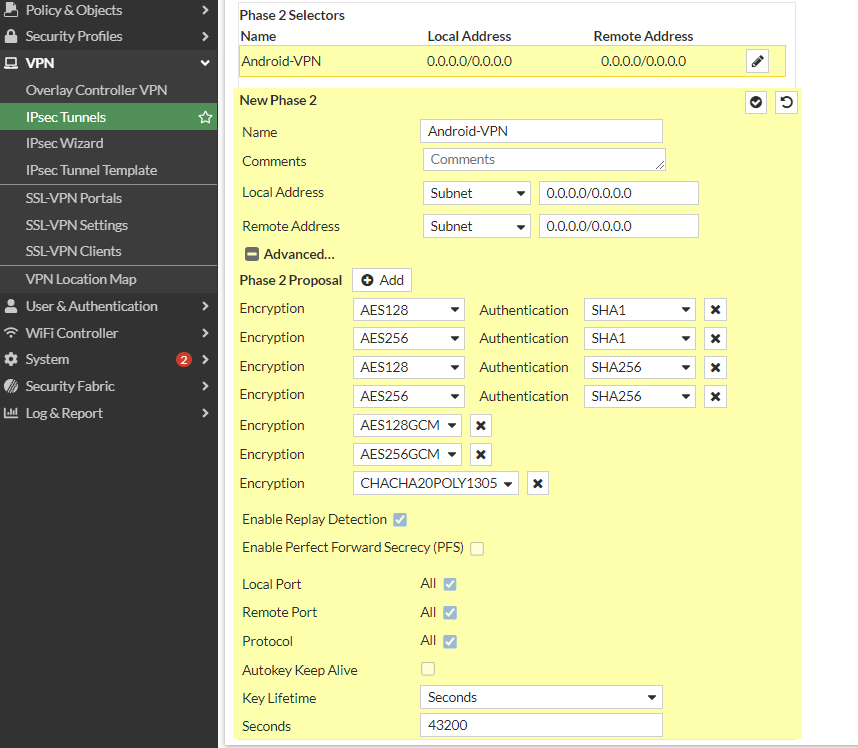The image size is (858, 748).
Task: Enable Autokey Keep Alive checkbox
Action: pyautogui.click(x=428, y=669)
